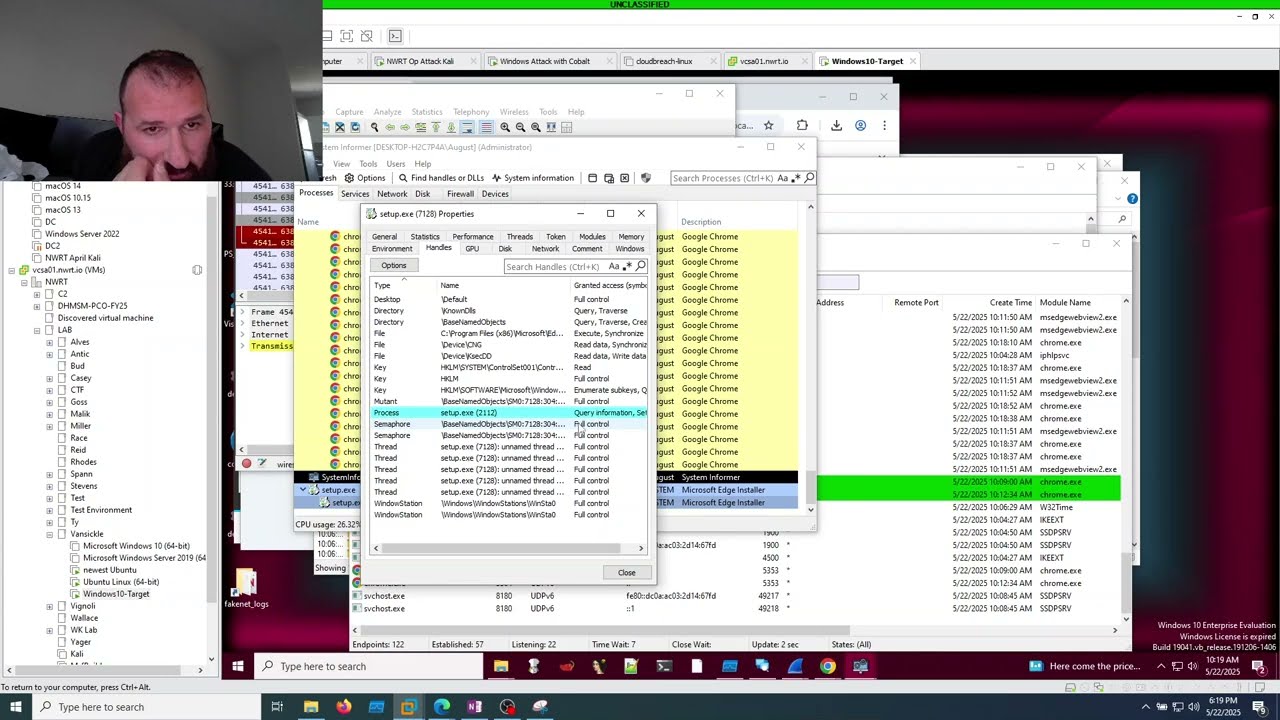Expand the Spann folder in VM tree
This screenshot has height=720, width=1280.
click(x=49, y=474)
